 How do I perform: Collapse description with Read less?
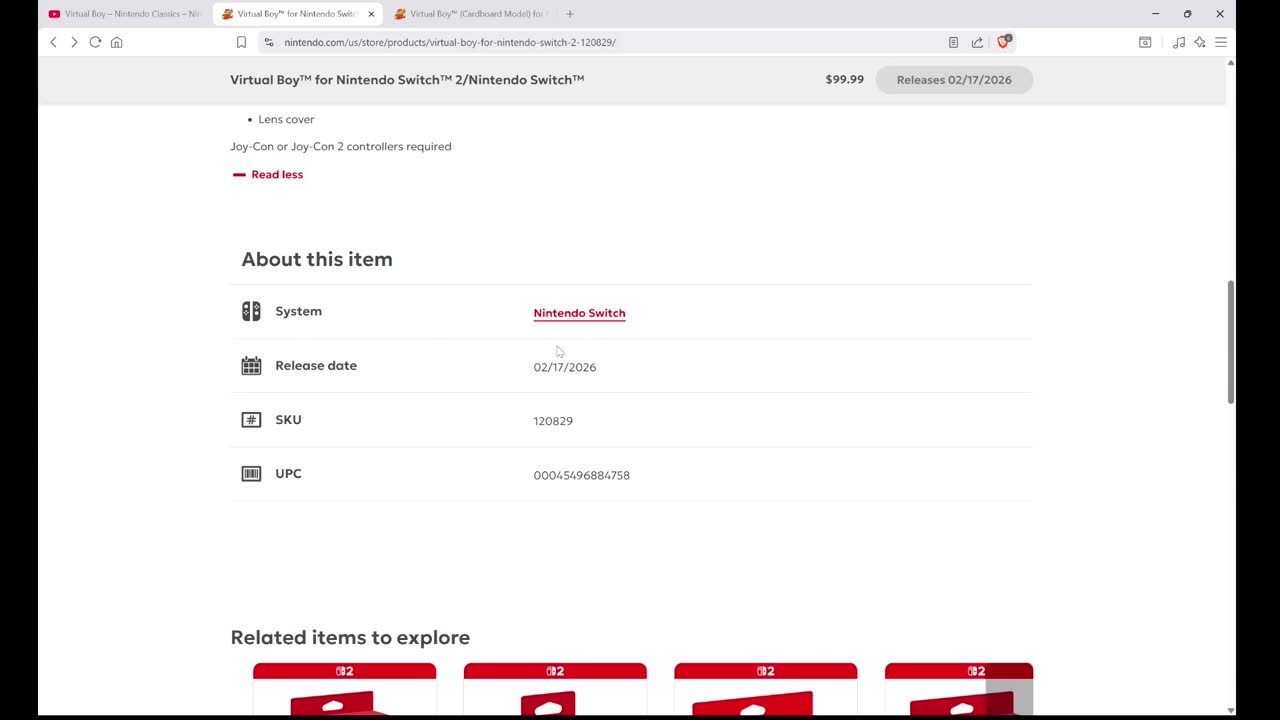coord(267,174)
